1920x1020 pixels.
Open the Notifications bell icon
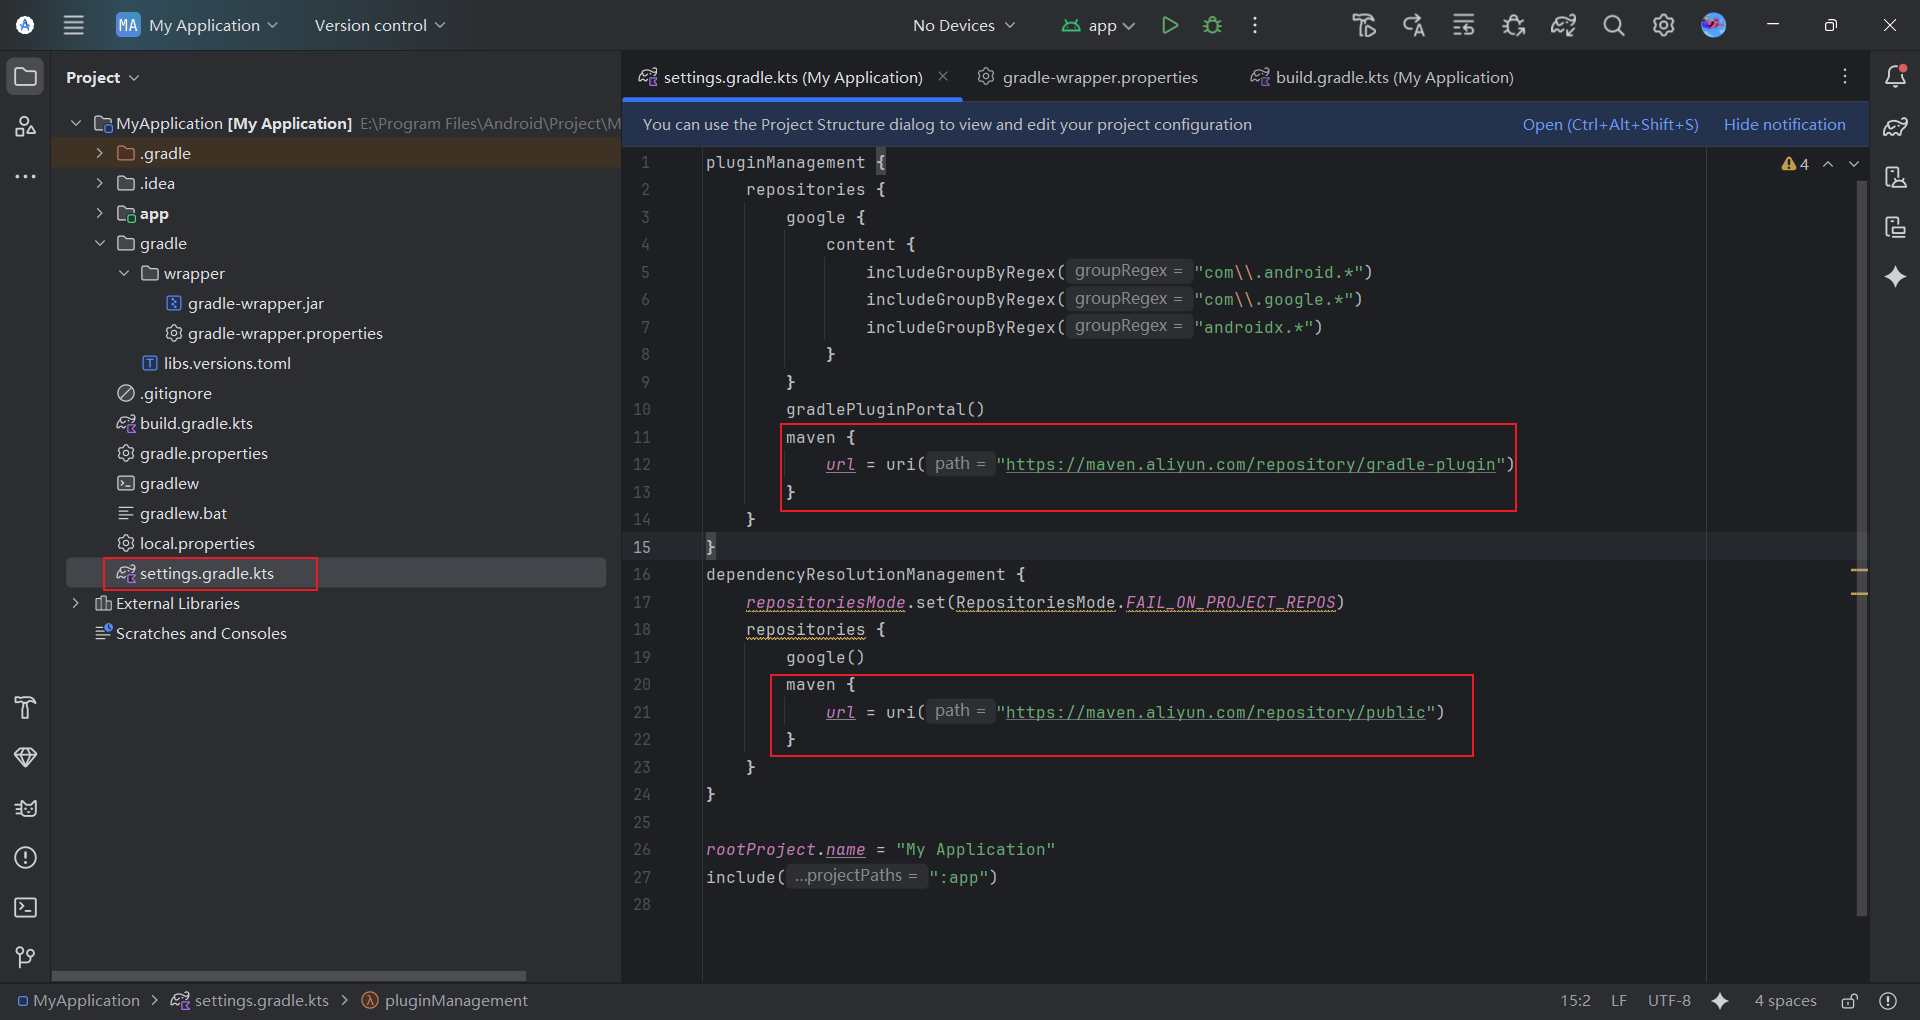pos(1895,77)
